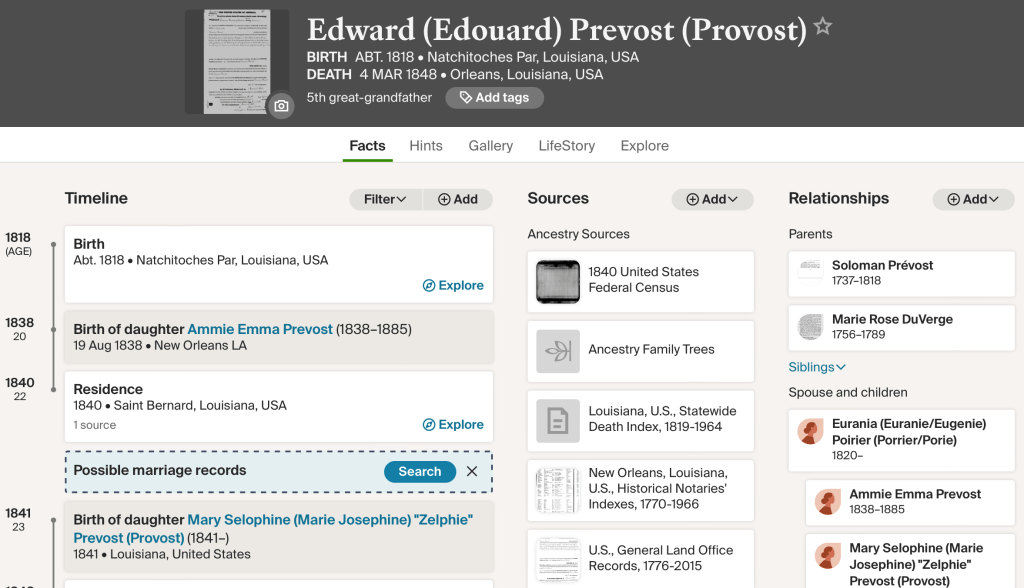This screenshot has width=1024, height=588.
Task: Search possible marriage records
Action: pyautogui.click(x=419, y=472)
